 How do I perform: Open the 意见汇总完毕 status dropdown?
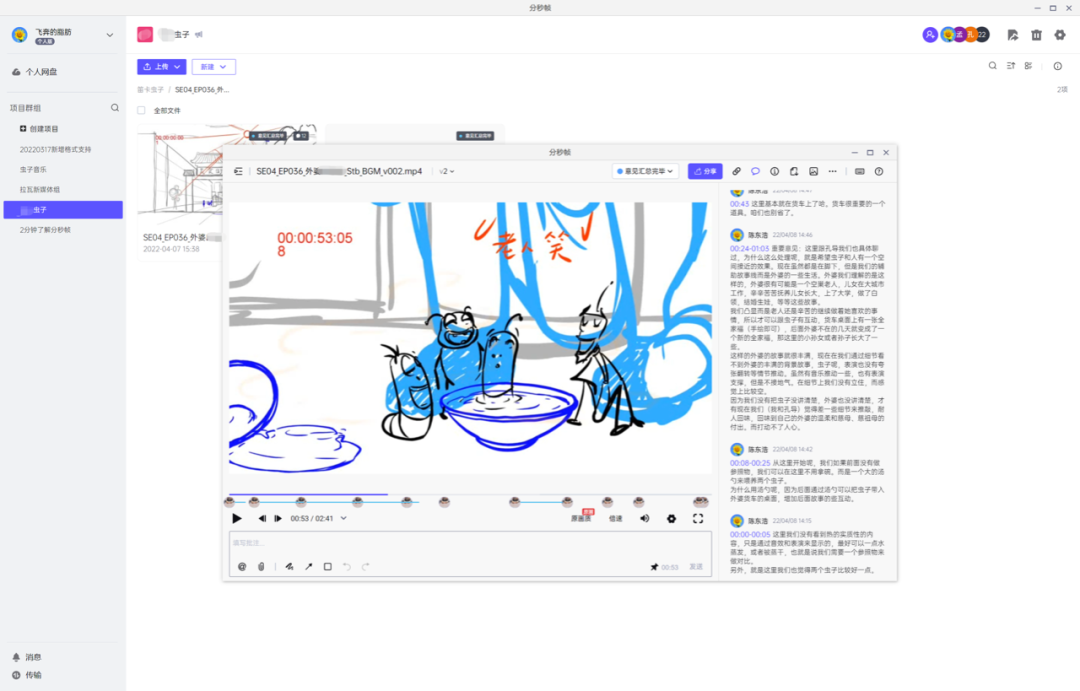[x=645, y=171]
